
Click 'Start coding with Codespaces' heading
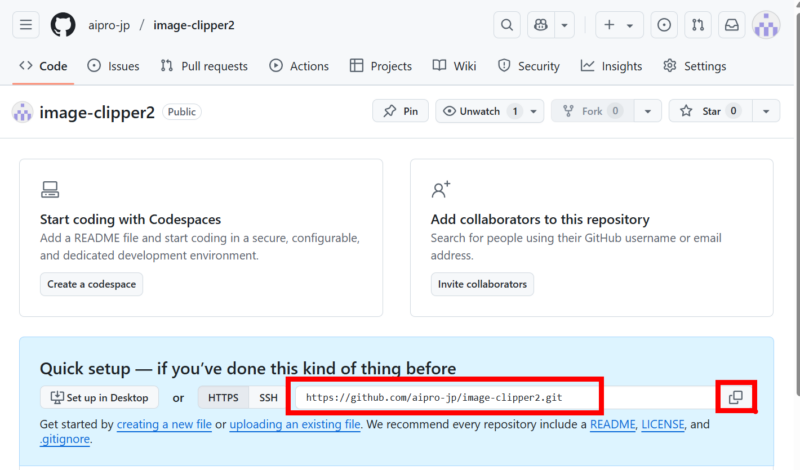coord(131,219)
